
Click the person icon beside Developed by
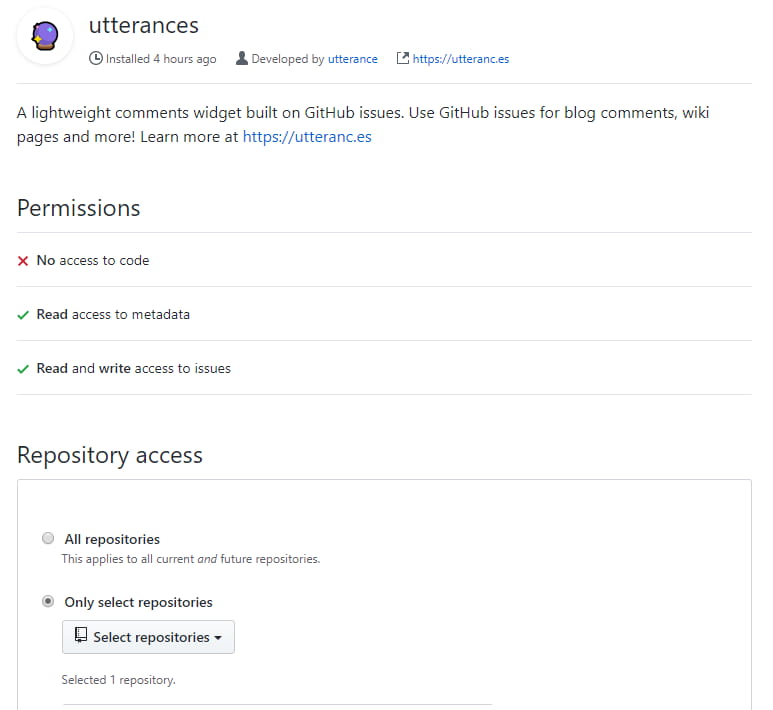tap(242, 58)
